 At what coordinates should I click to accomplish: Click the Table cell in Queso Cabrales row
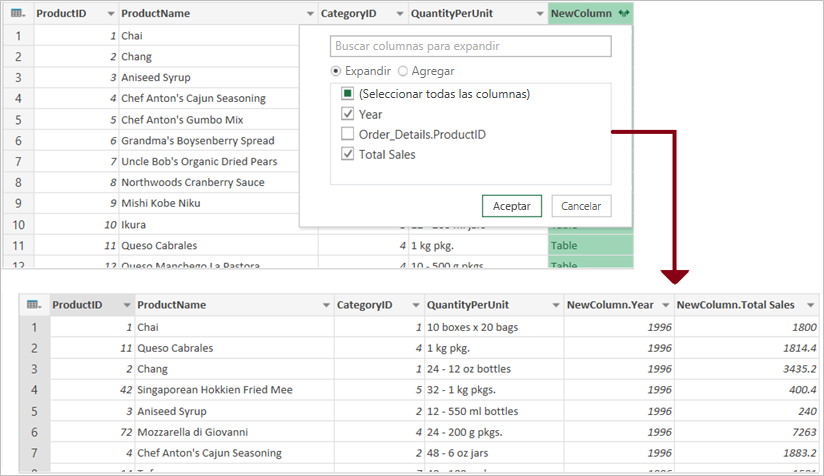[590, 245]
